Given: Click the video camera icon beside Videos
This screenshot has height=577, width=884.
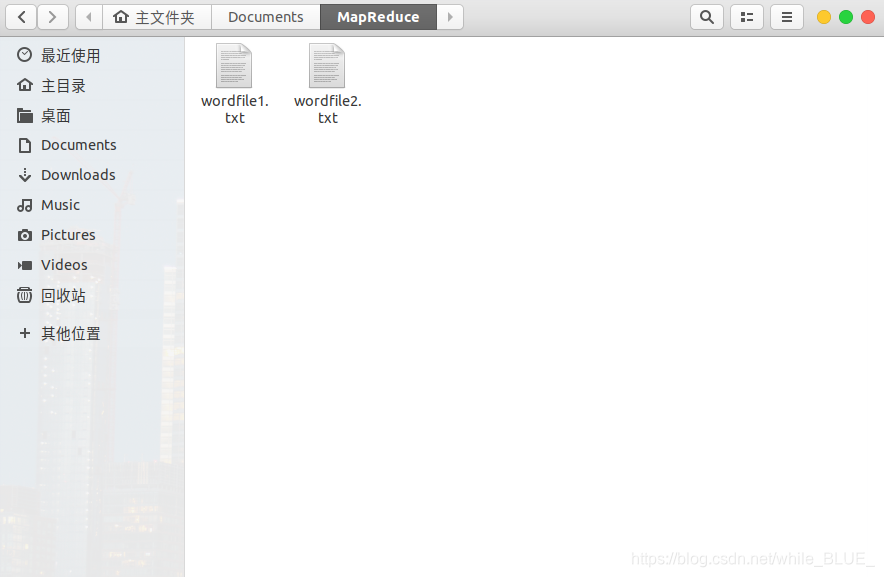Looking at the screenshot, I should [24, 265].
